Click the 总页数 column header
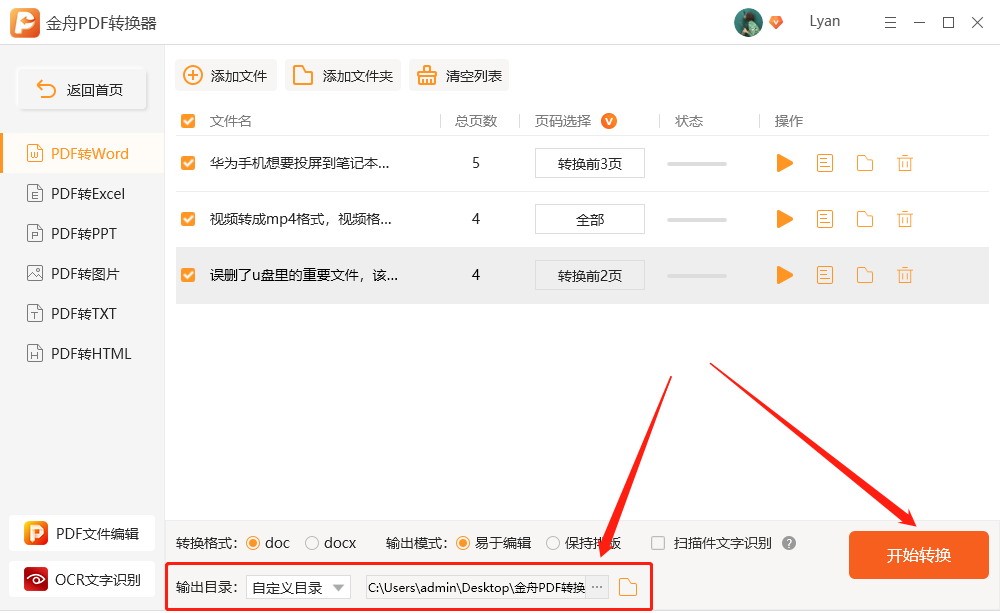The image size is (1000, 613). tap(476, 121)
